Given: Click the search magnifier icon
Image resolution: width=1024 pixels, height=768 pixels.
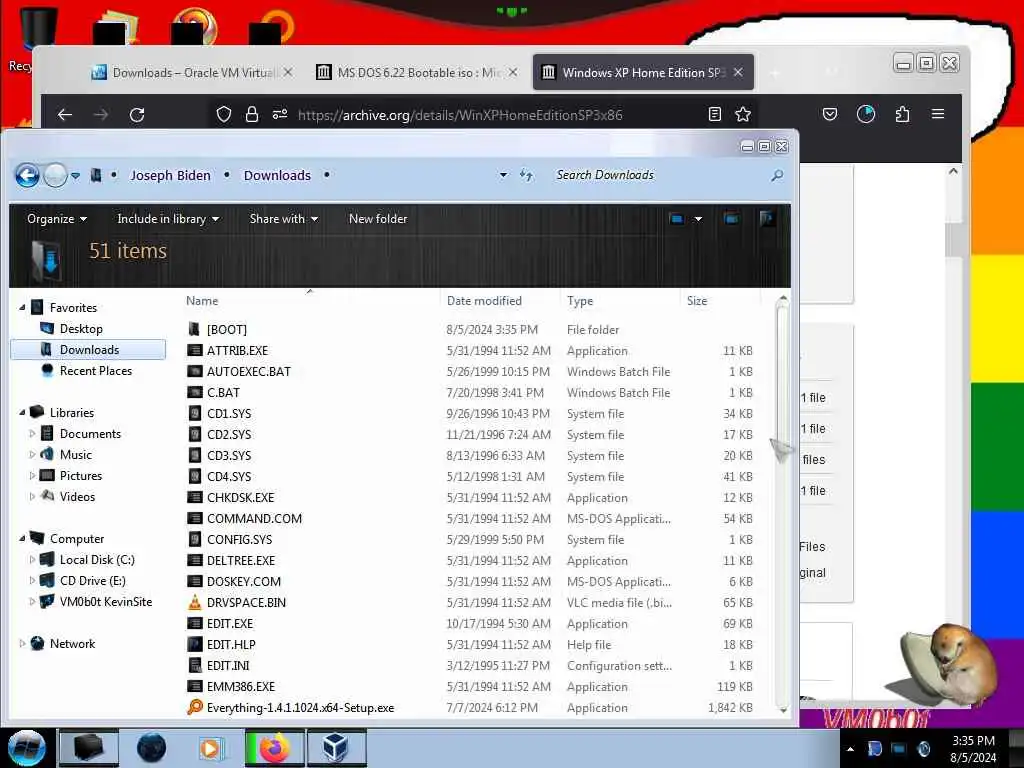Looking at the screenshot, I should [x=776, y=176].
